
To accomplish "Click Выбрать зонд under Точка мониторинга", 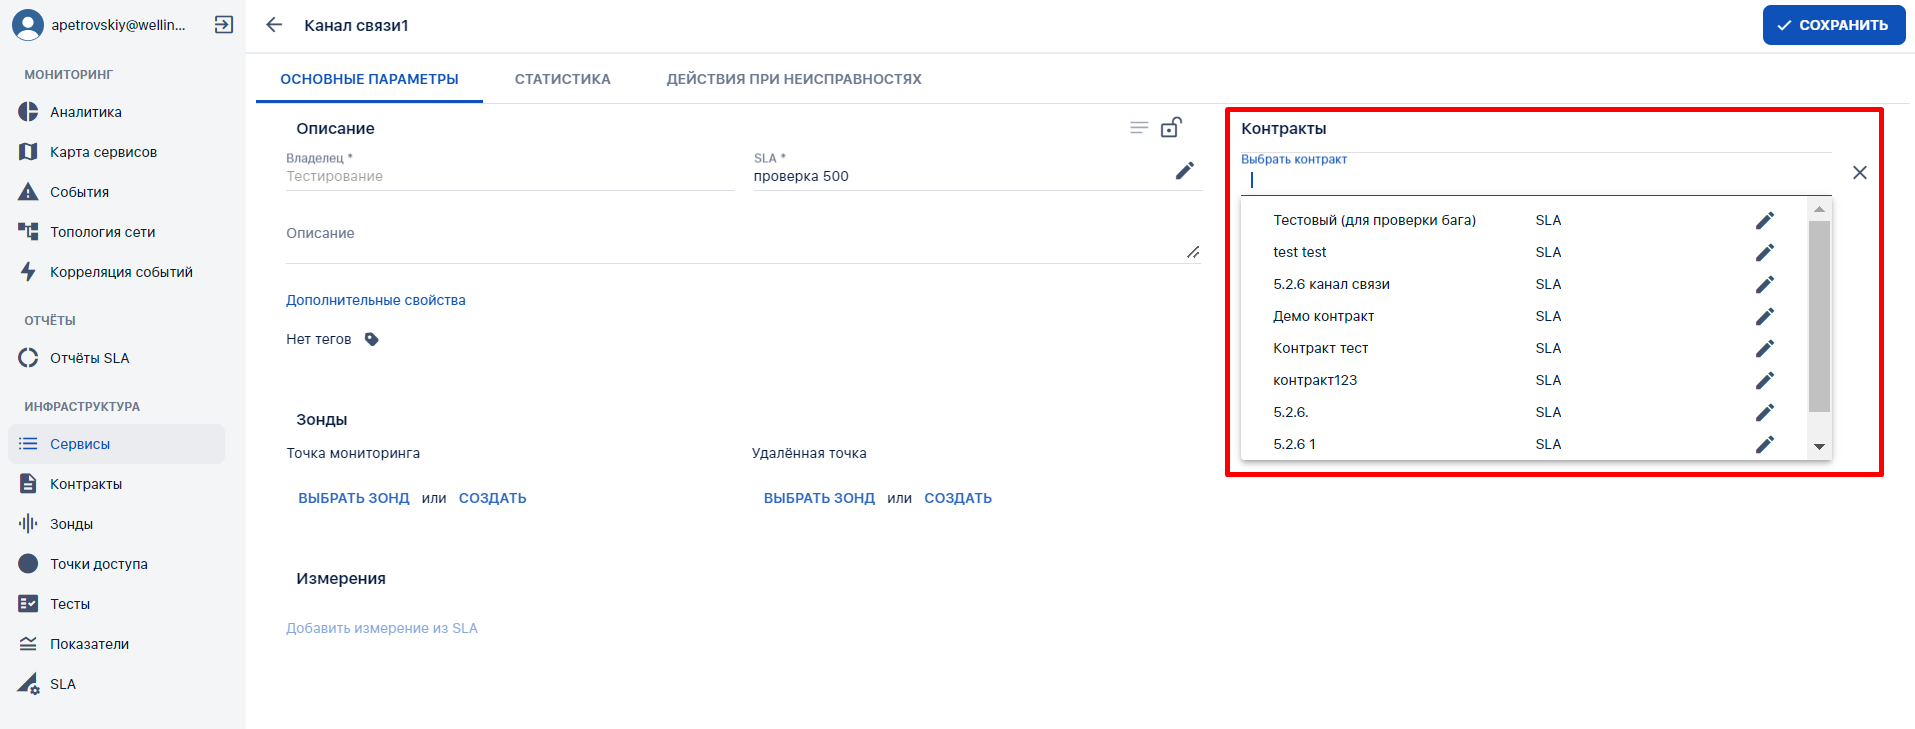I will point(354,498).
